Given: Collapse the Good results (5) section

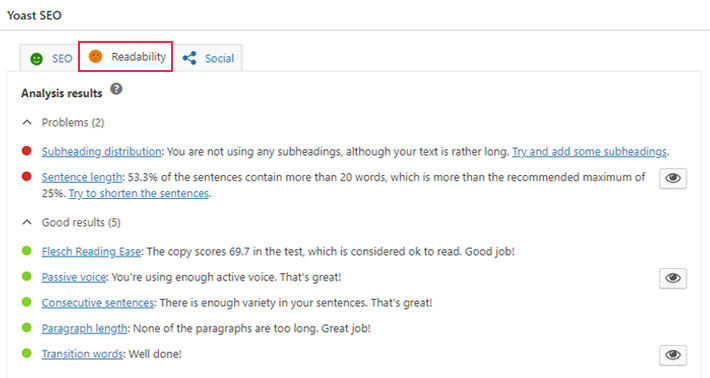Looking at the screenshot, I should 71,222.
